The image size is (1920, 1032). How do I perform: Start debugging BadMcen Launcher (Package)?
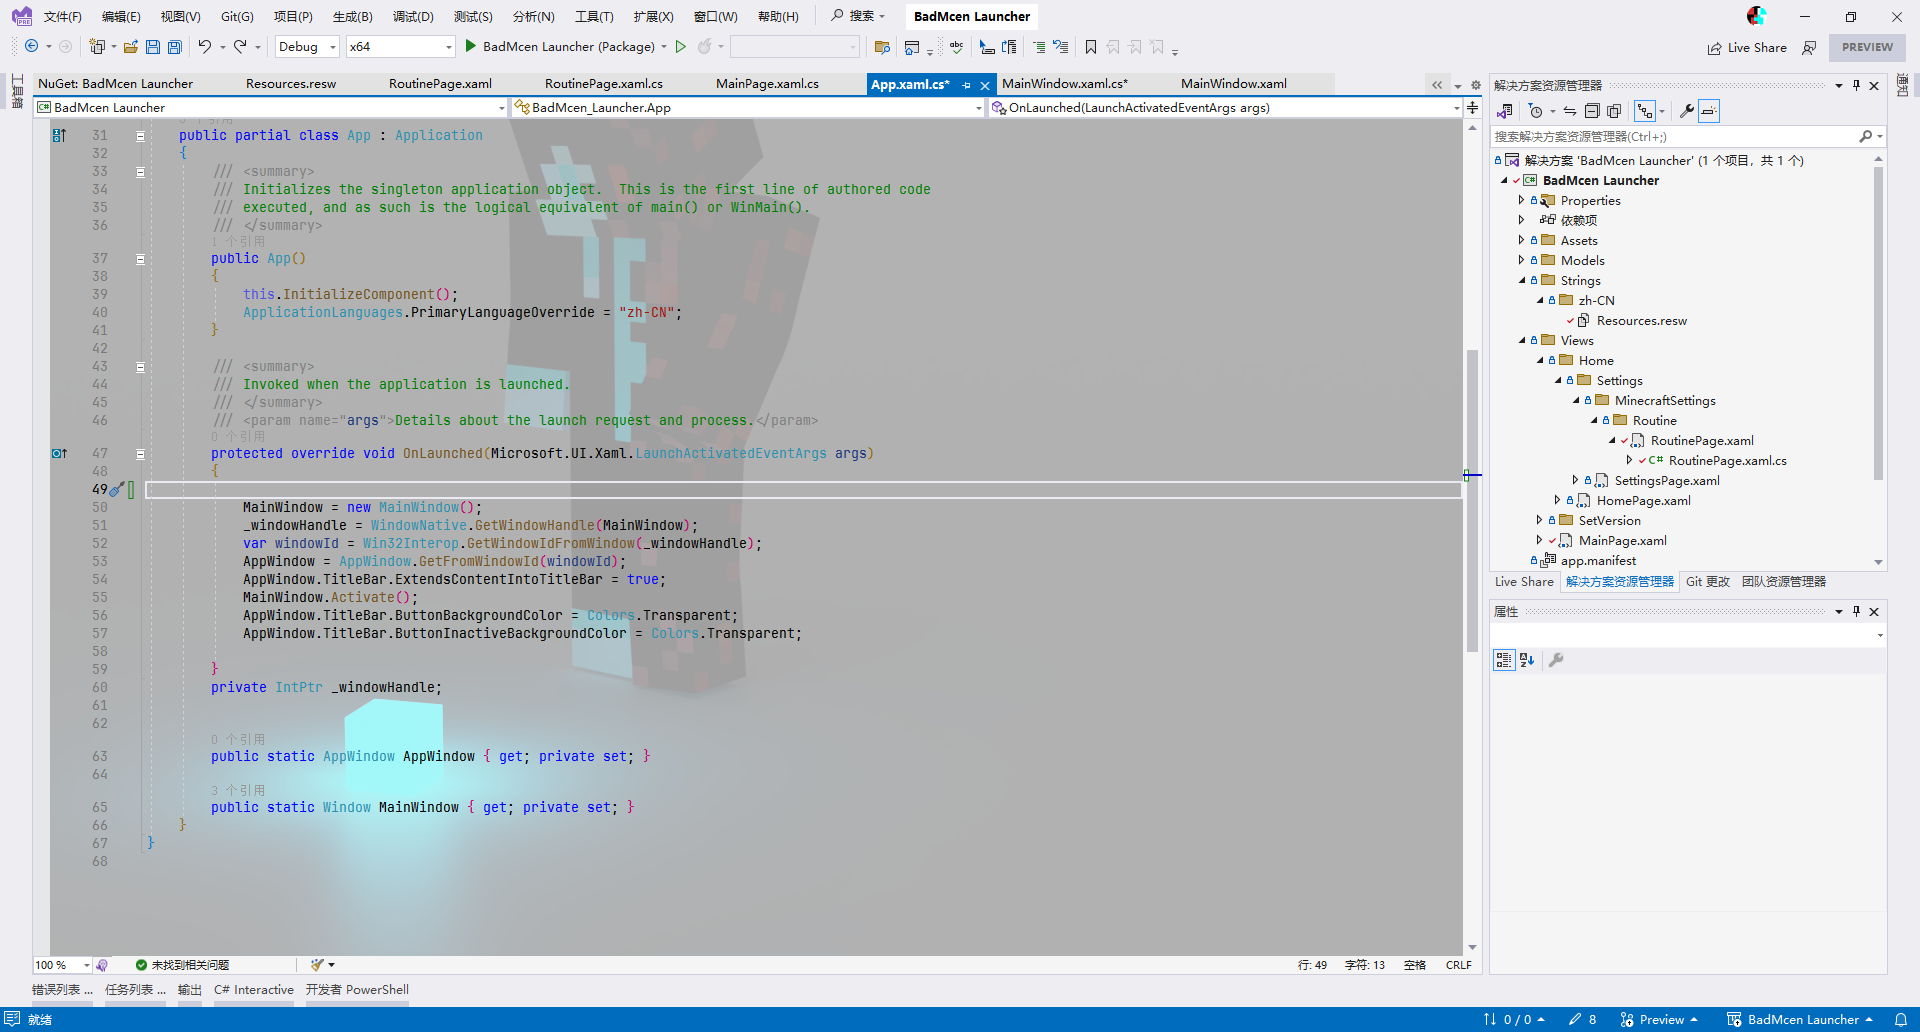[469, 46]
